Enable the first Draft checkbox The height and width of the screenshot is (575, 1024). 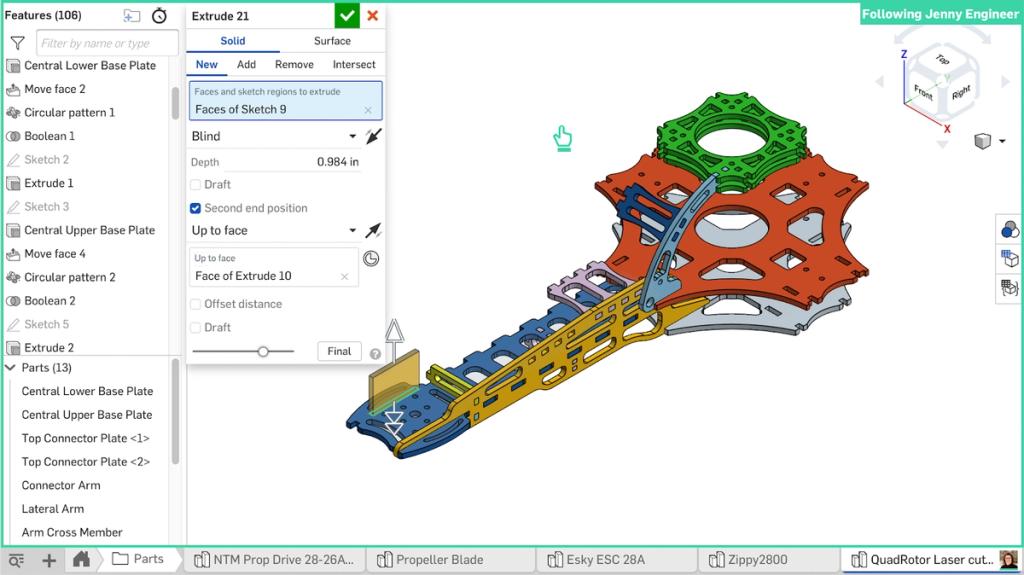point(196,185)
